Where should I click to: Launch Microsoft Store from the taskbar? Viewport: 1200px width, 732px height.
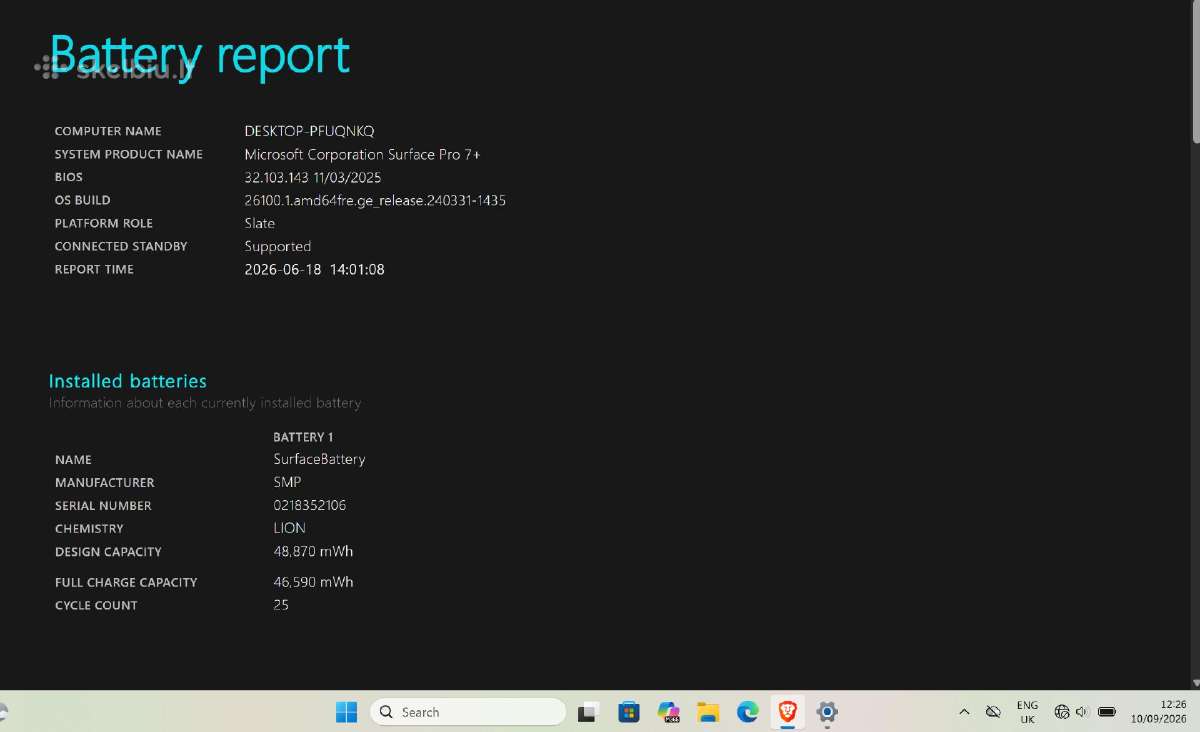click(x=628, y=712)
